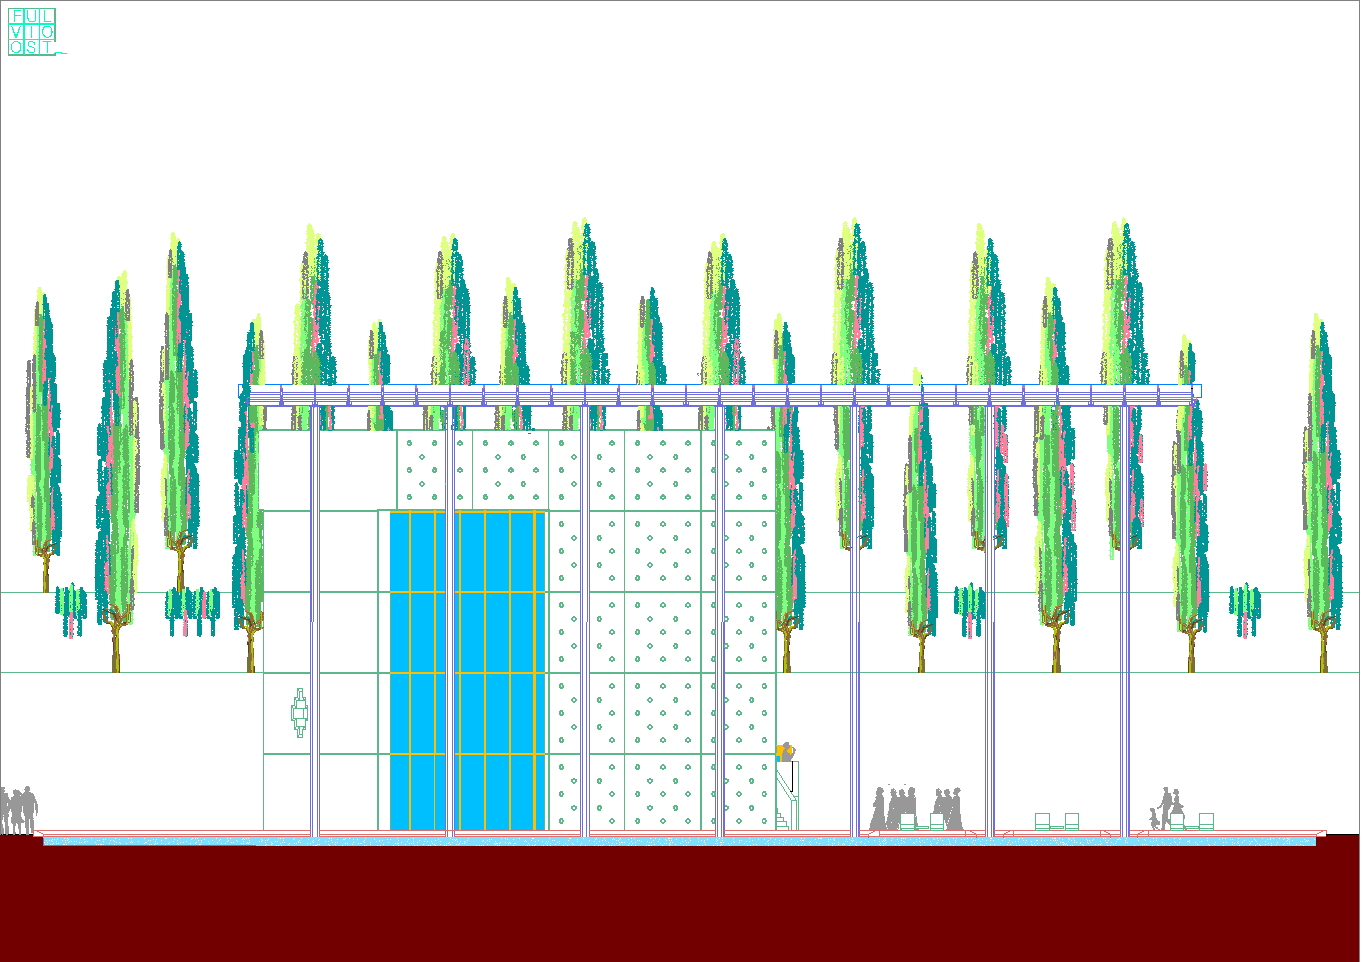Click the family silhouette walking with a child
1362x962 pixels.
click(1166, 808)
